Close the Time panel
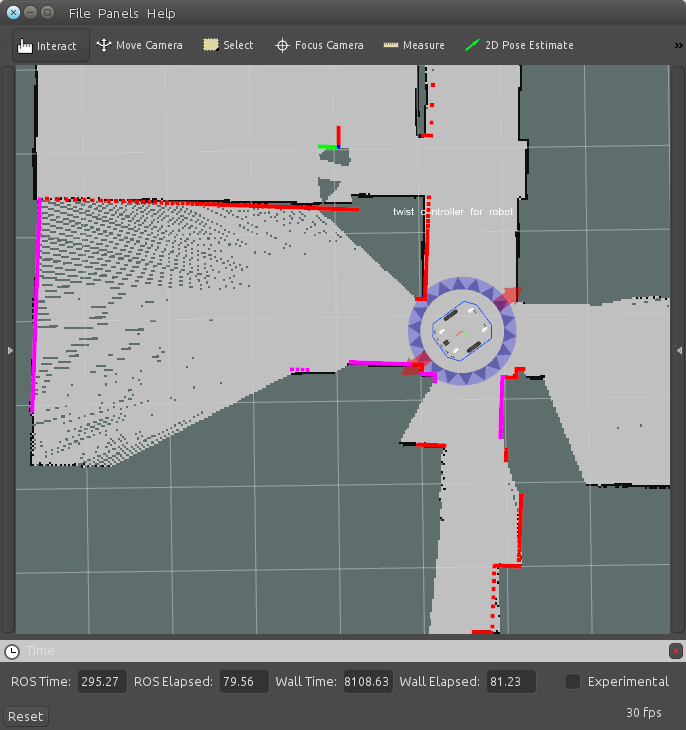The height and width of the screenshot is (730, 686). click(676, 651)
